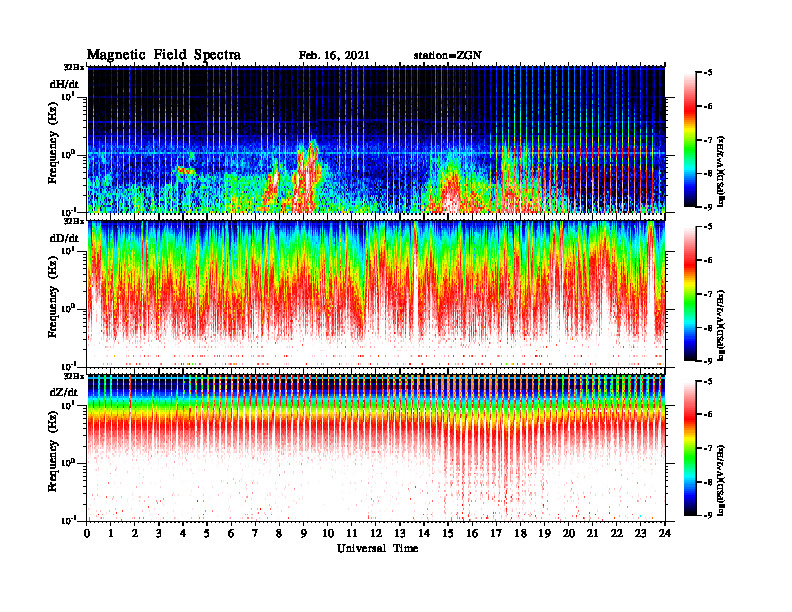Click the hour 3 label on the Universal Time axis

pyautogui.click(x=159, y=534)
